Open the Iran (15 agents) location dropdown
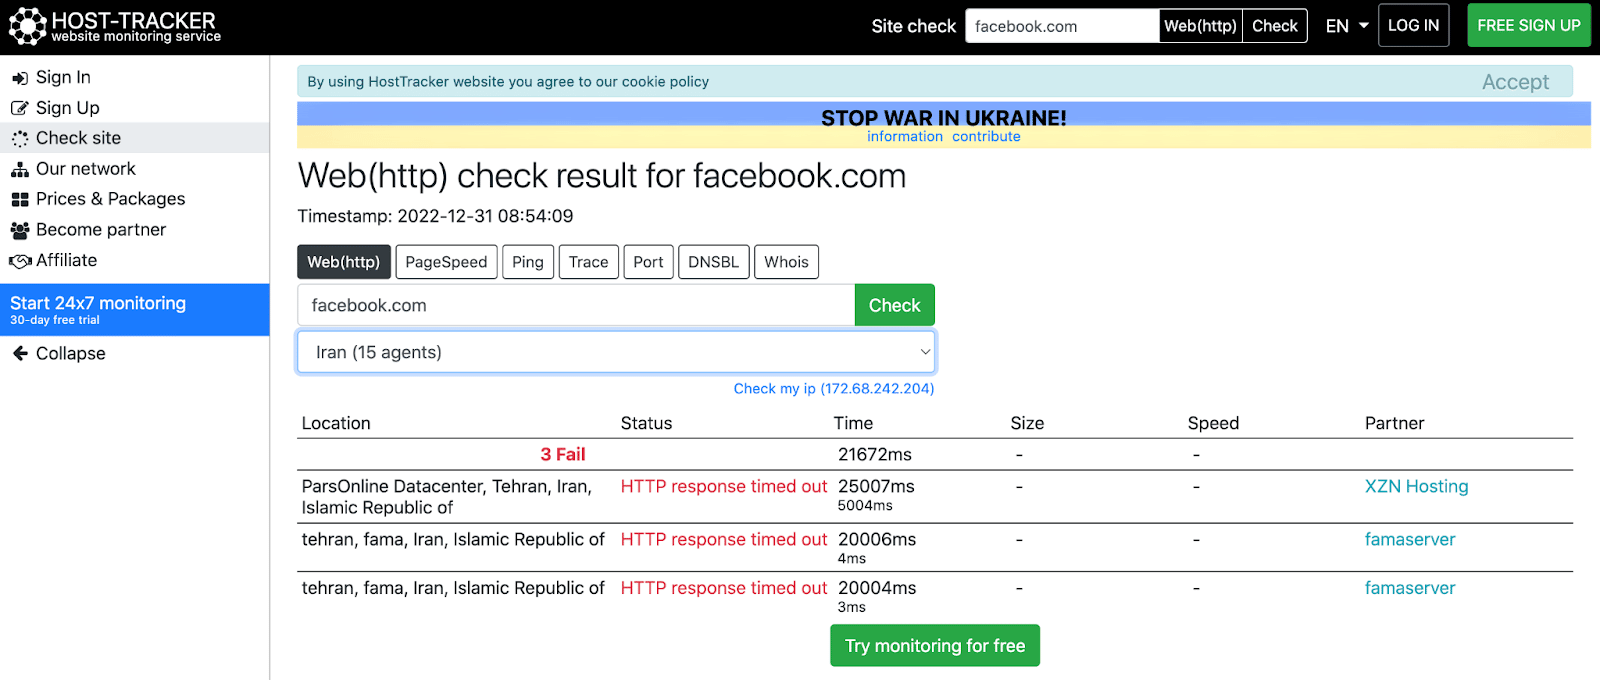Viewport: 1600px width, 680px height. (x=616, y=352)
